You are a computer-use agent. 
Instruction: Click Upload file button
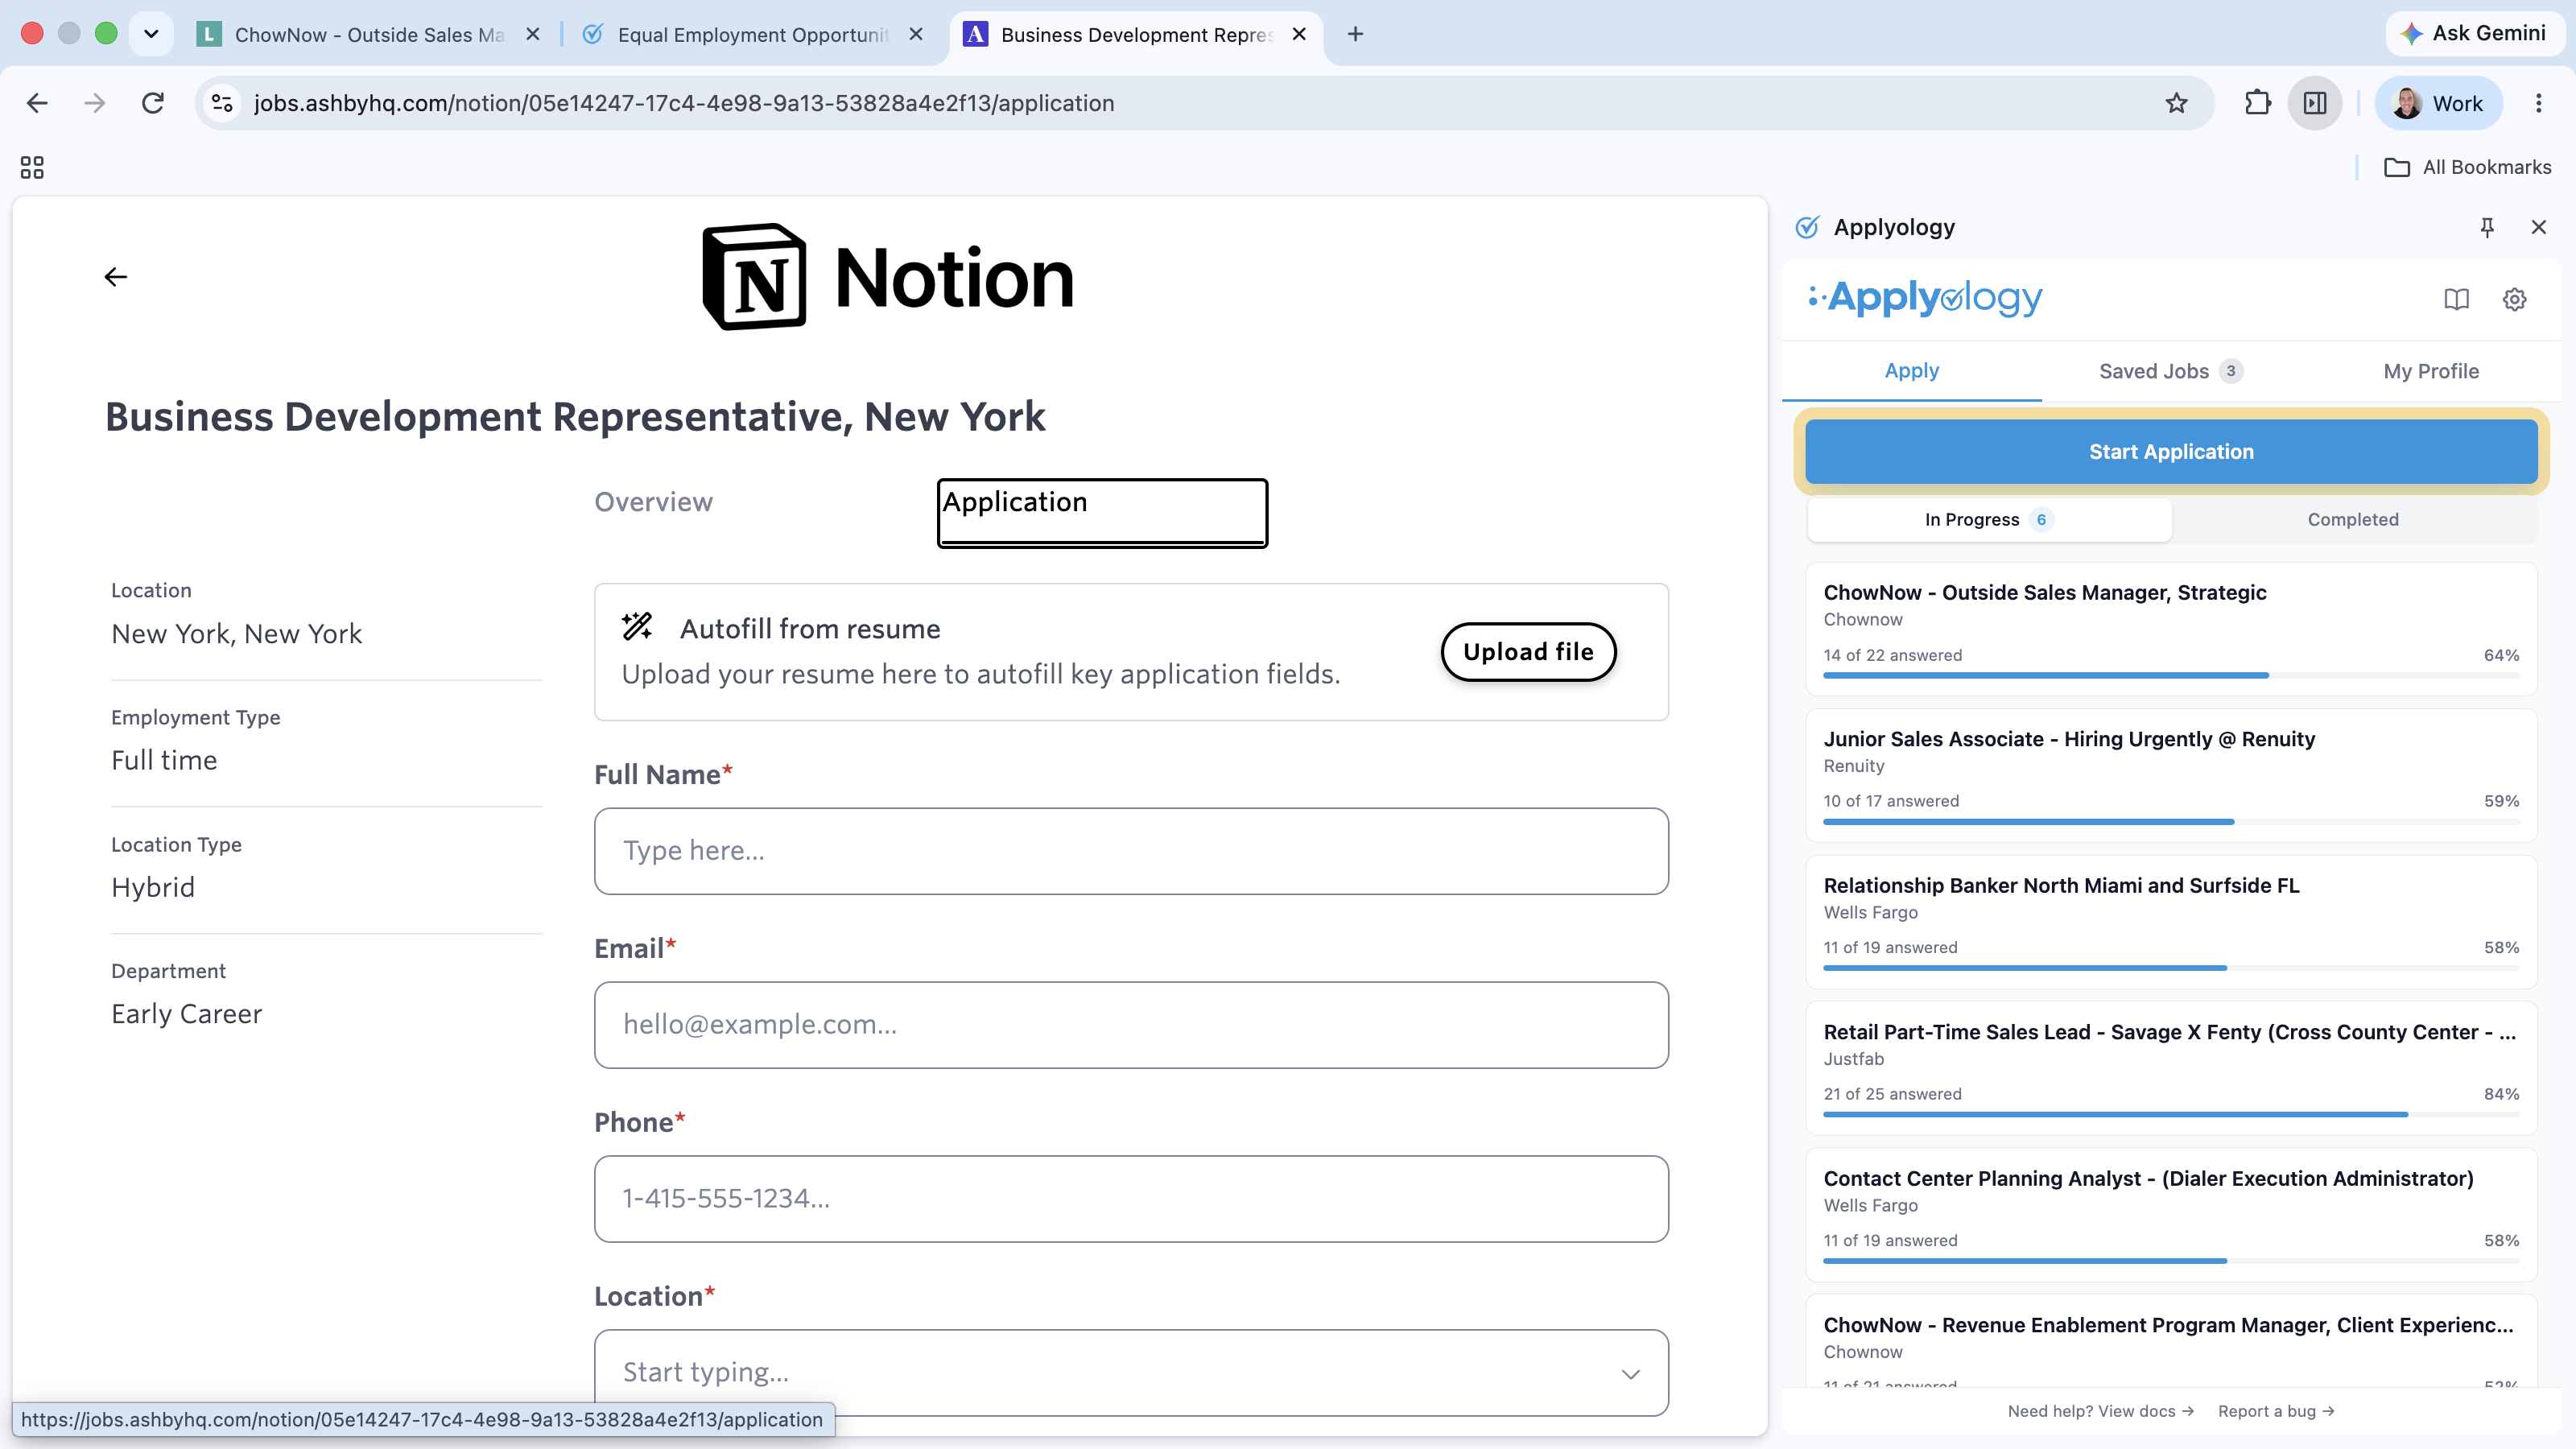click(x=1528, y=651)
